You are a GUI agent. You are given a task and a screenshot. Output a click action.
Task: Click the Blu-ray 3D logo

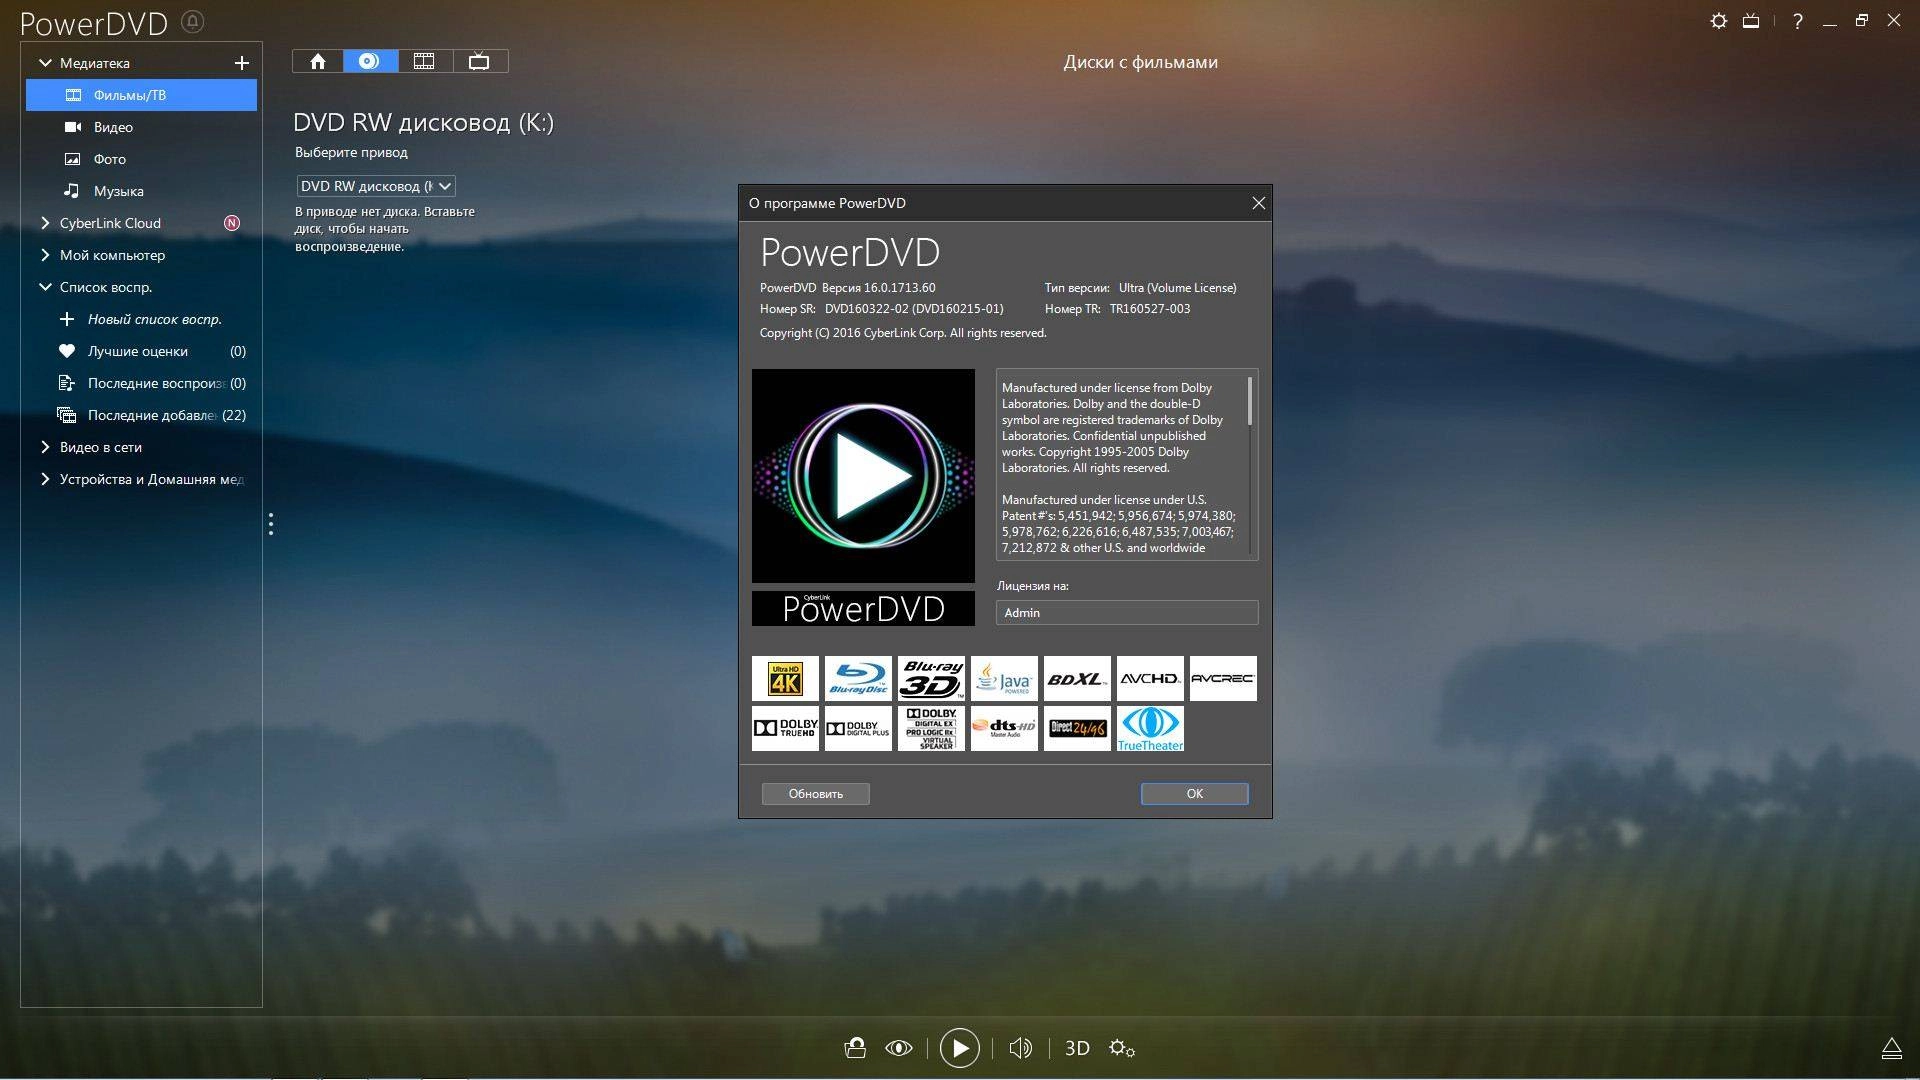(931, 679)
